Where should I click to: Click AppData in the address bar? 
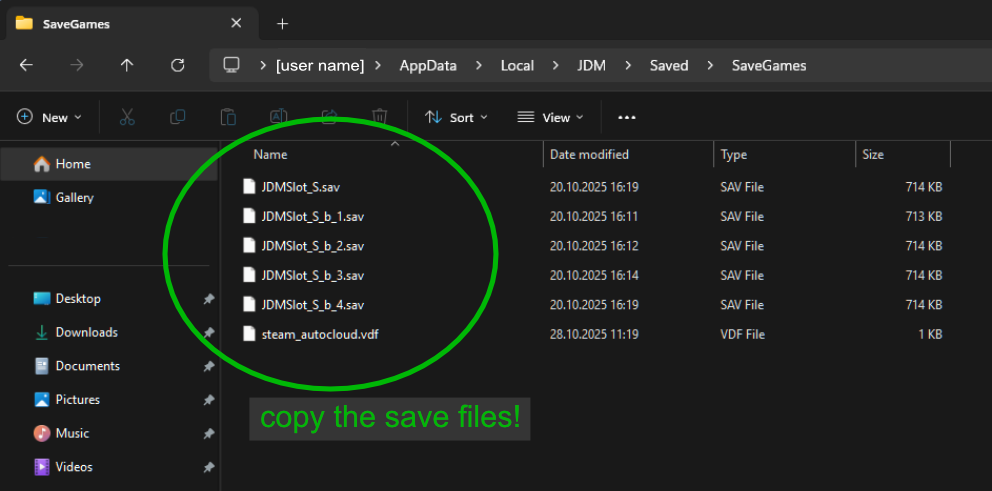pos(427,65)
